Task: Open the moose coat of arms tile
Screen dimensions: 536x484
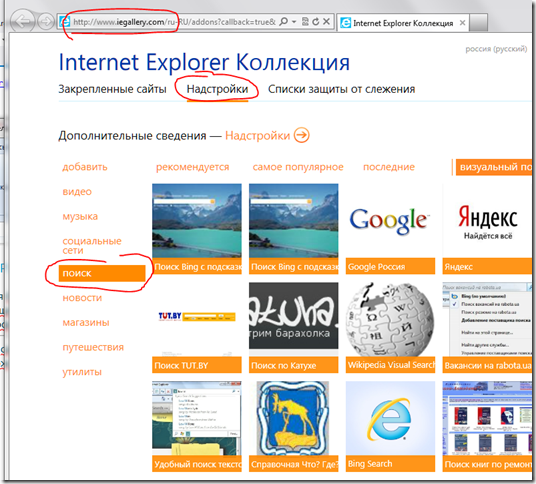Action: pyautogui.click(x=294, y=418)
